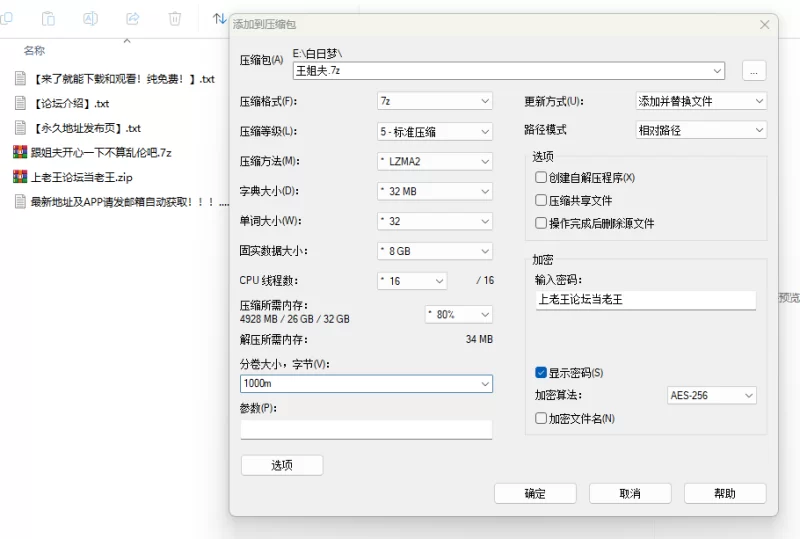Open 压缩等级 dropdown showing 5 - 标准压缩
Screen dimensions: 800x539
click(x=435, y=132)
